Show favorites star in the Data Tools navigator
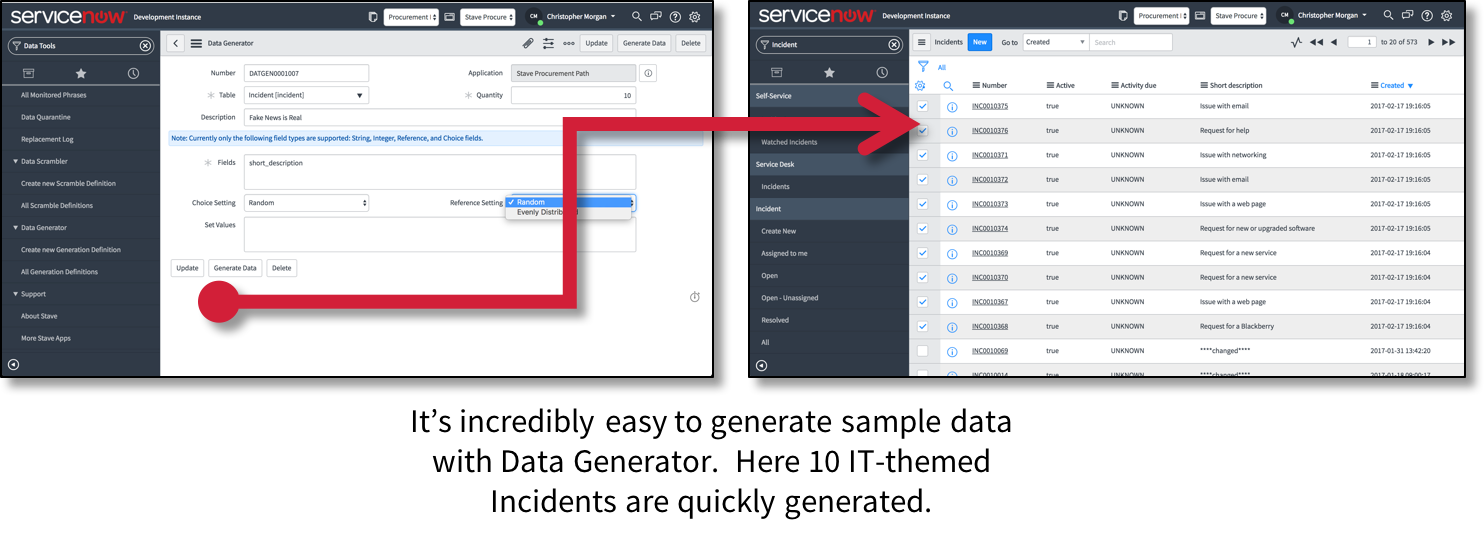 tap(81, 73)
